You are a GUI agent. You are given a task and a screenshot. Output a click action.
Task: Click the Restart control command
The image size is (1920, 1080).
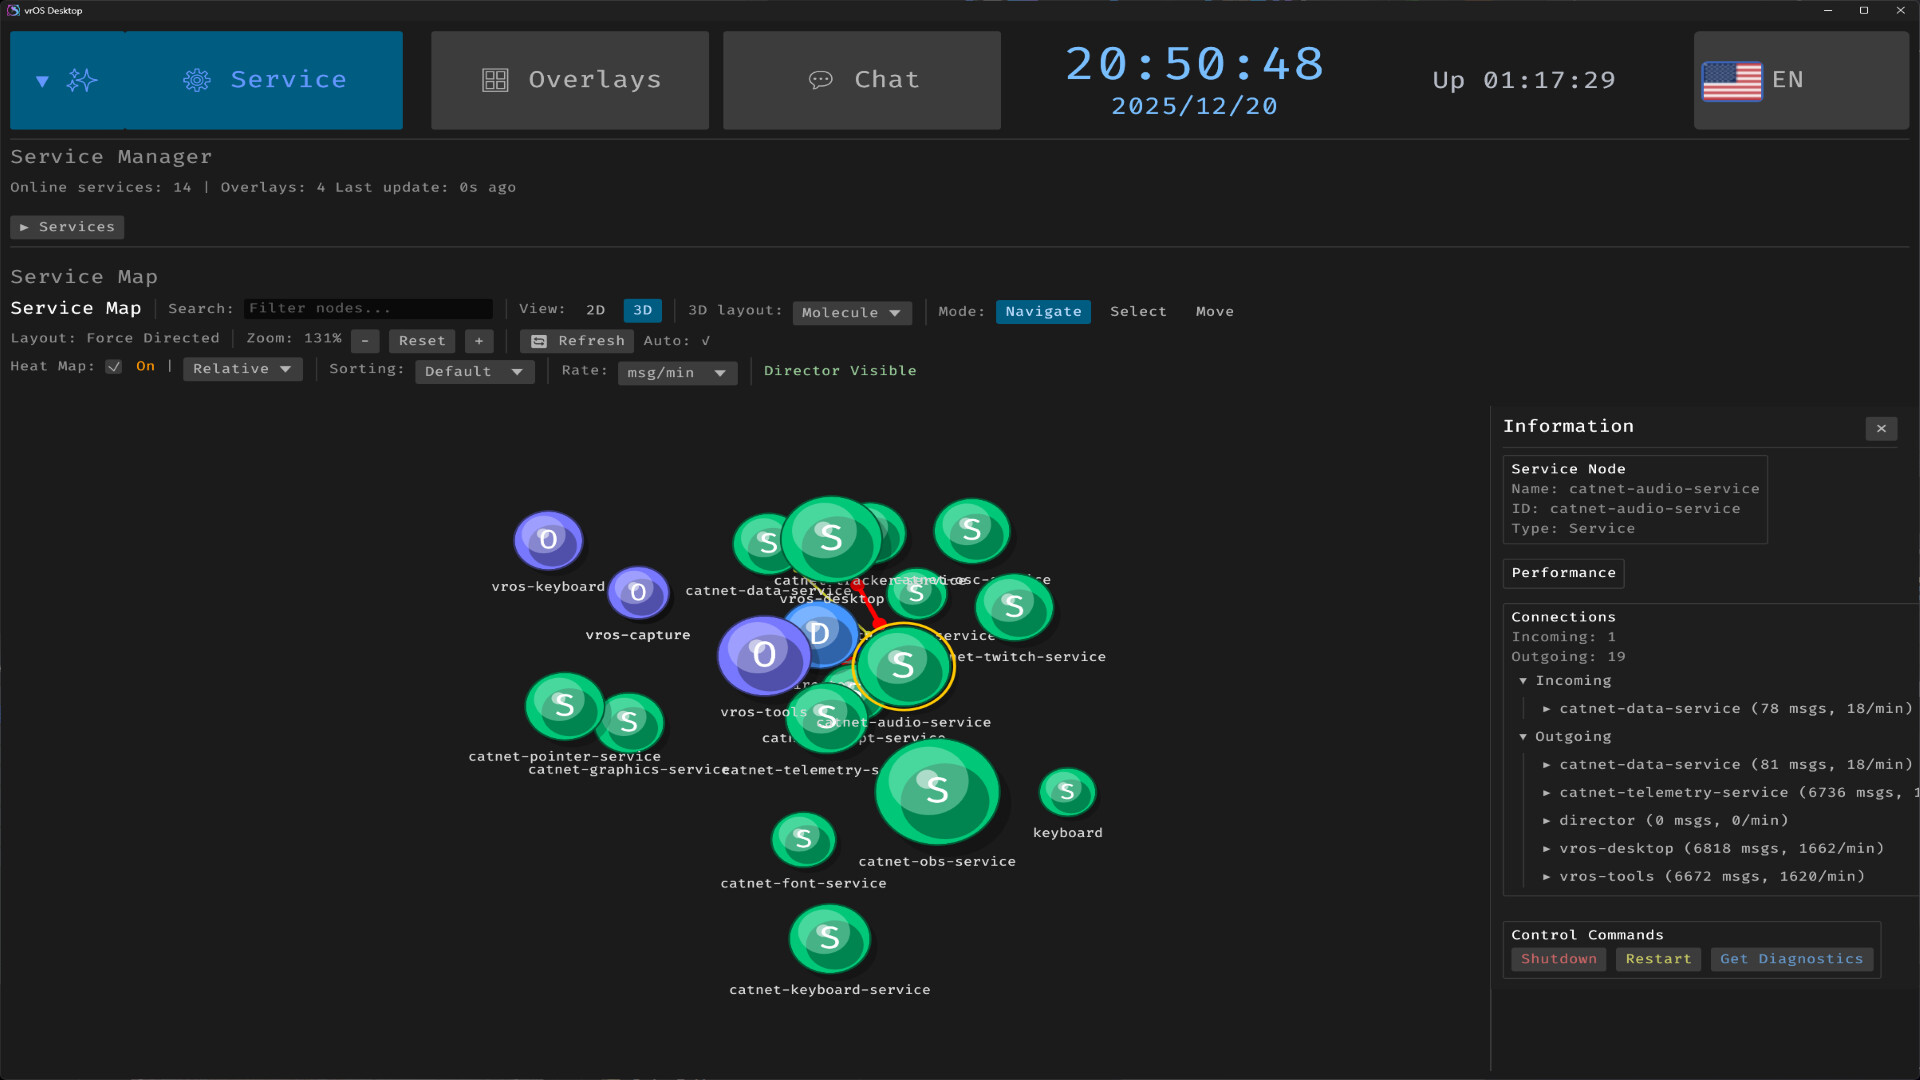pyautogui.click(x=1658, y=959)
